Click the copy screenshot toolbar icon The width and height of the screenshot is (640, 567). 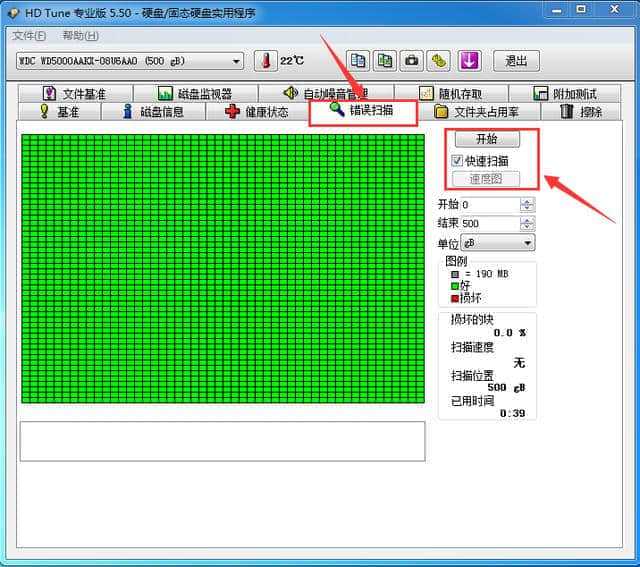tap(385, 61)
